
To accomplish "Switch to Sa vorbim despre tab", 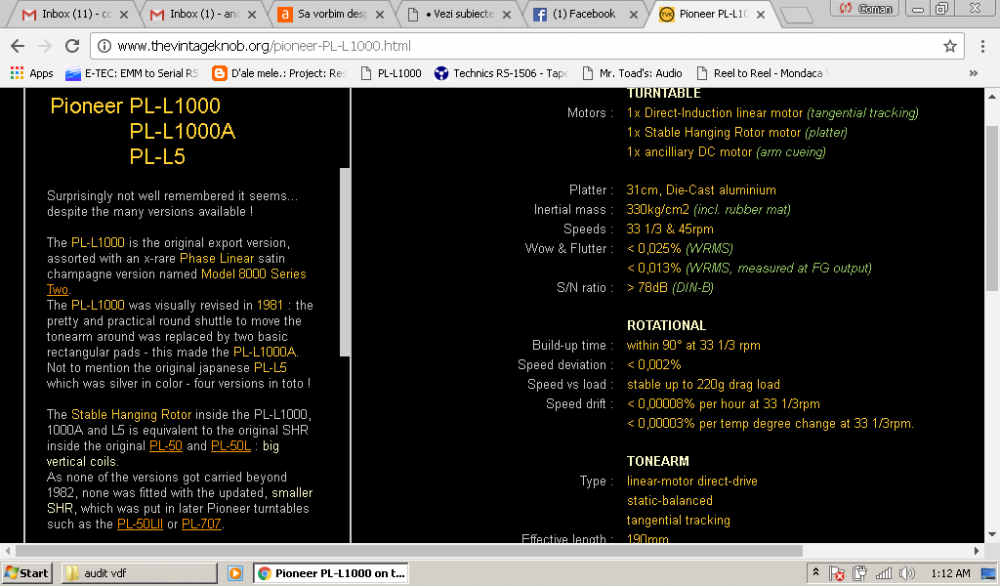I will point(328,14).
